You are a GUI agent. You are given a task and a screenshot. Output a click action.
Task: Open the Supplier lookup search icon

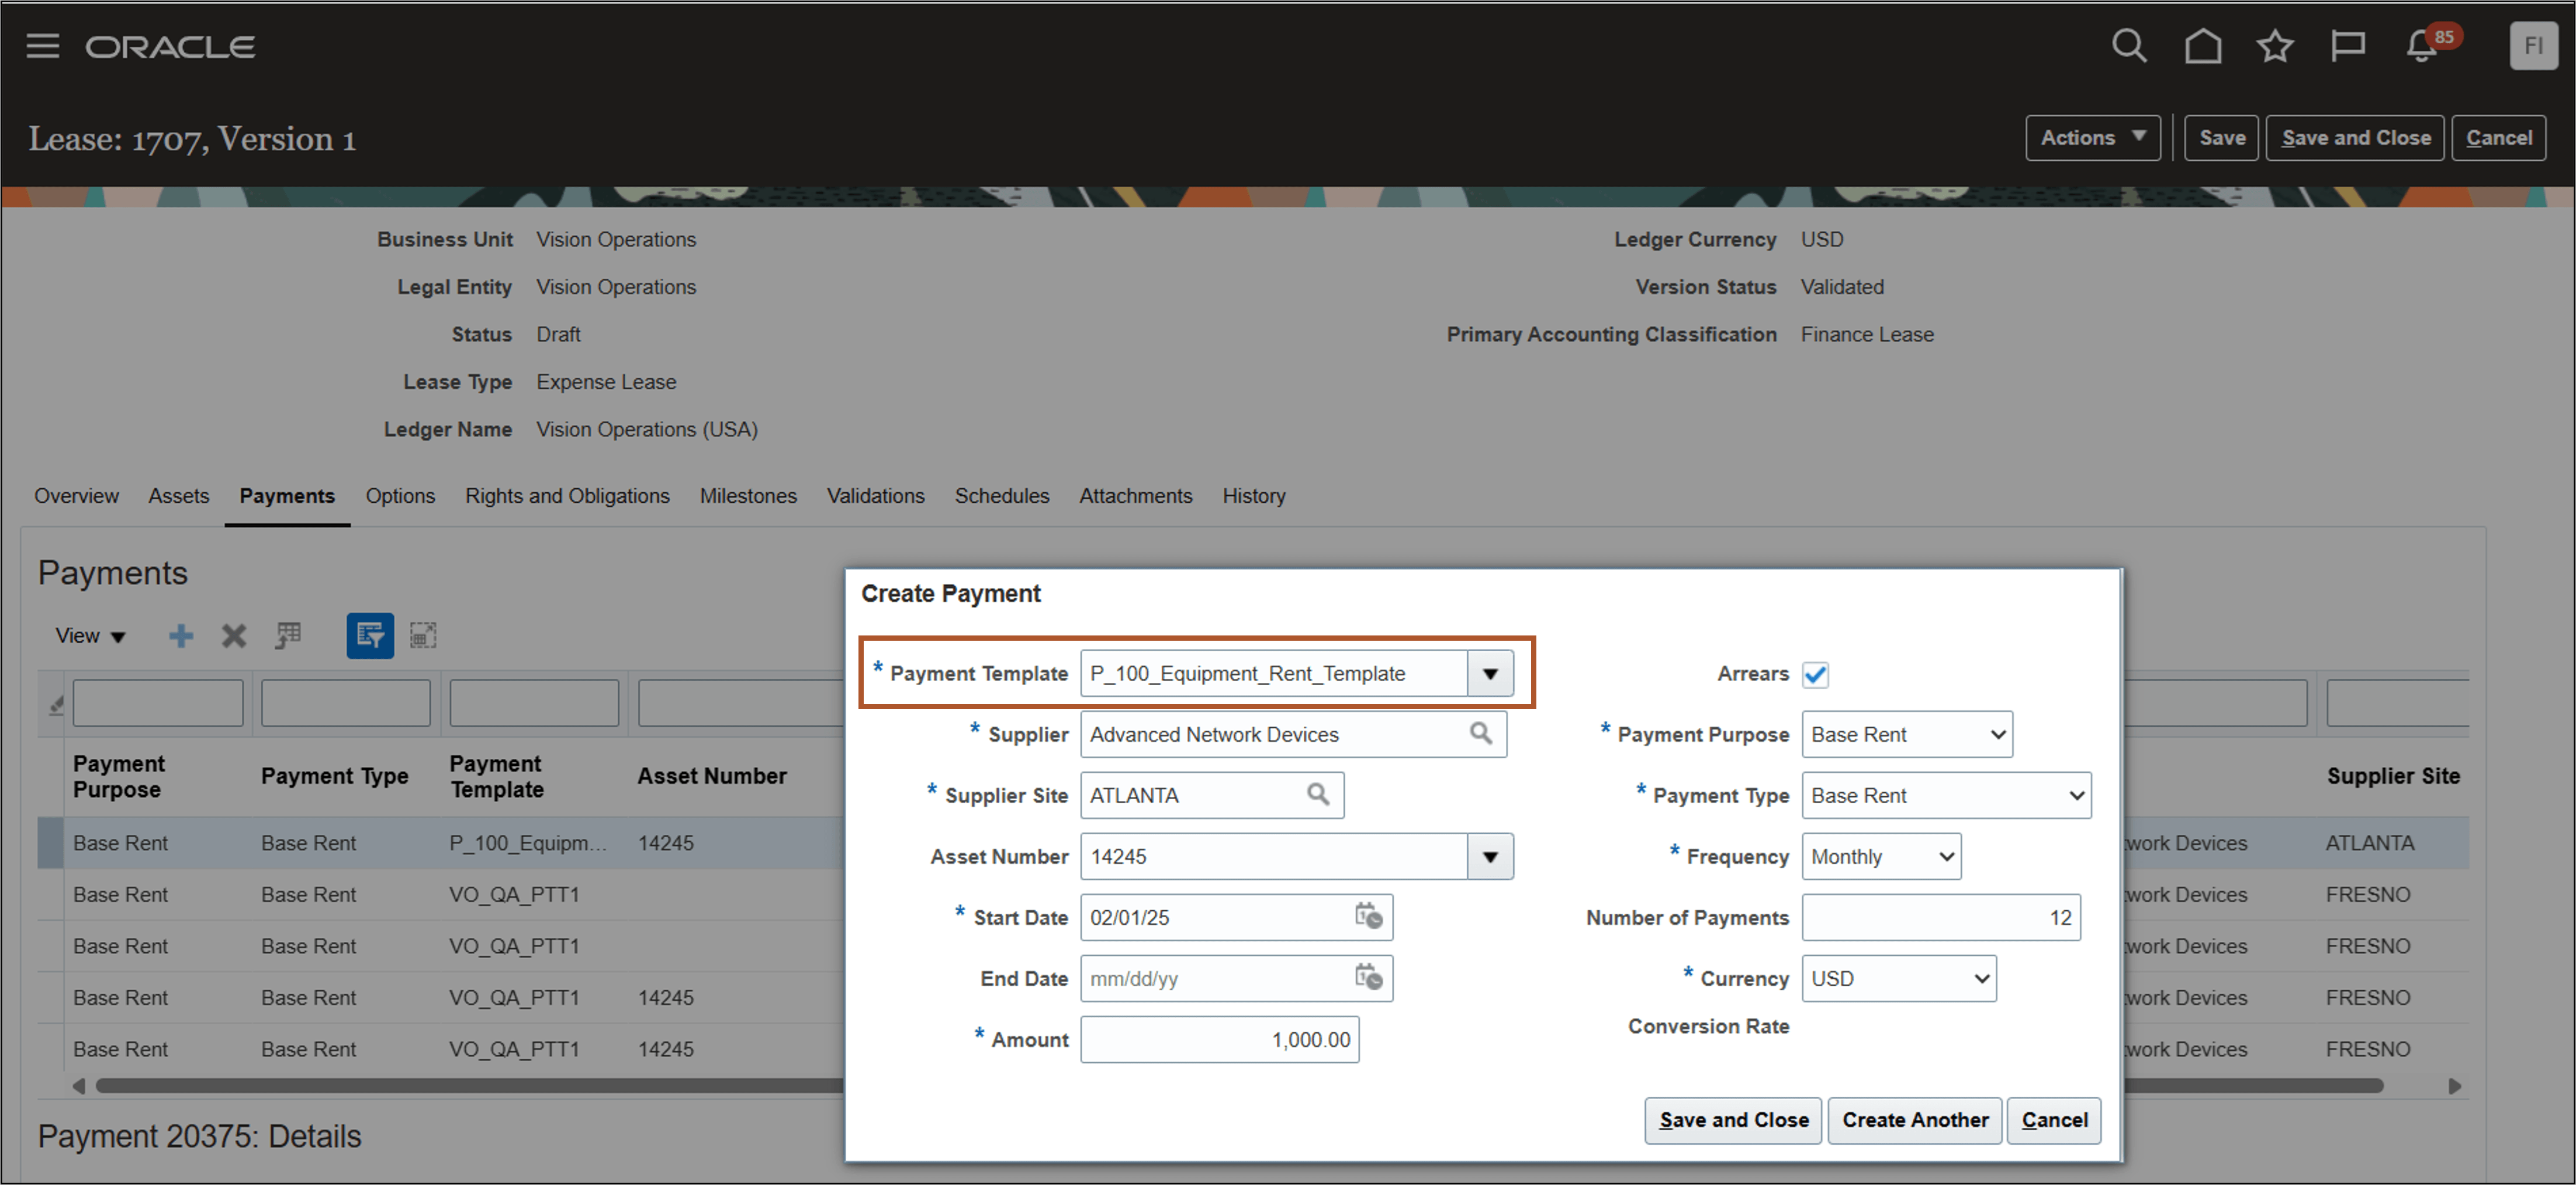1481,733
